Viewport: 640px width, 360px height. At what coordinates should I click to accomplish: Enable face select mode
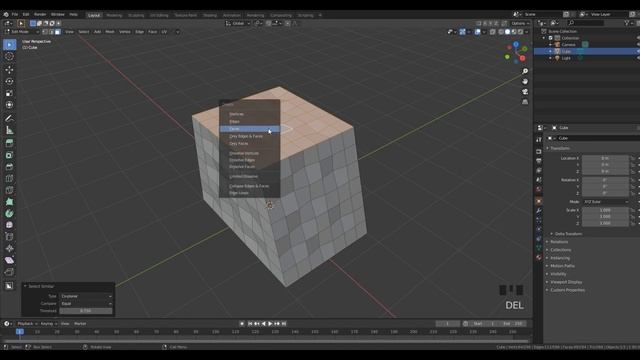58,32
